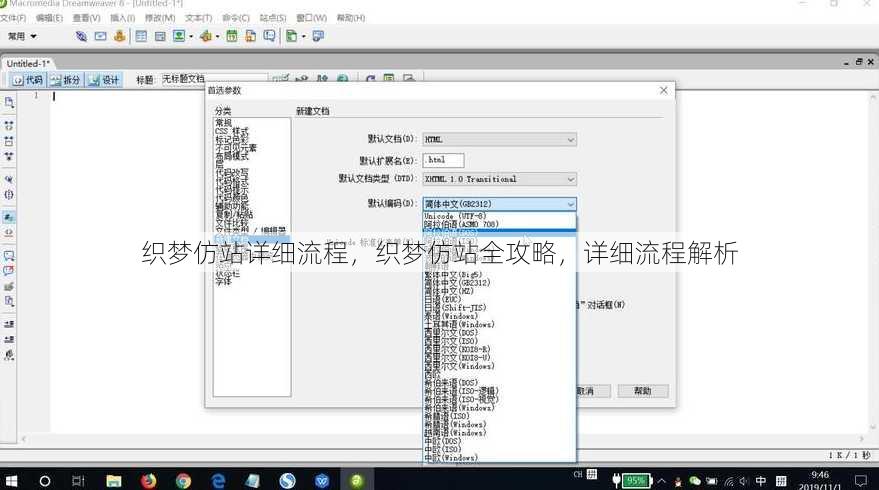The width and height of the screenshot is (879, 490).
Task: Click the apply comment icon in coding toolbar
Action: pyautogui.click(x=9, y=256)
